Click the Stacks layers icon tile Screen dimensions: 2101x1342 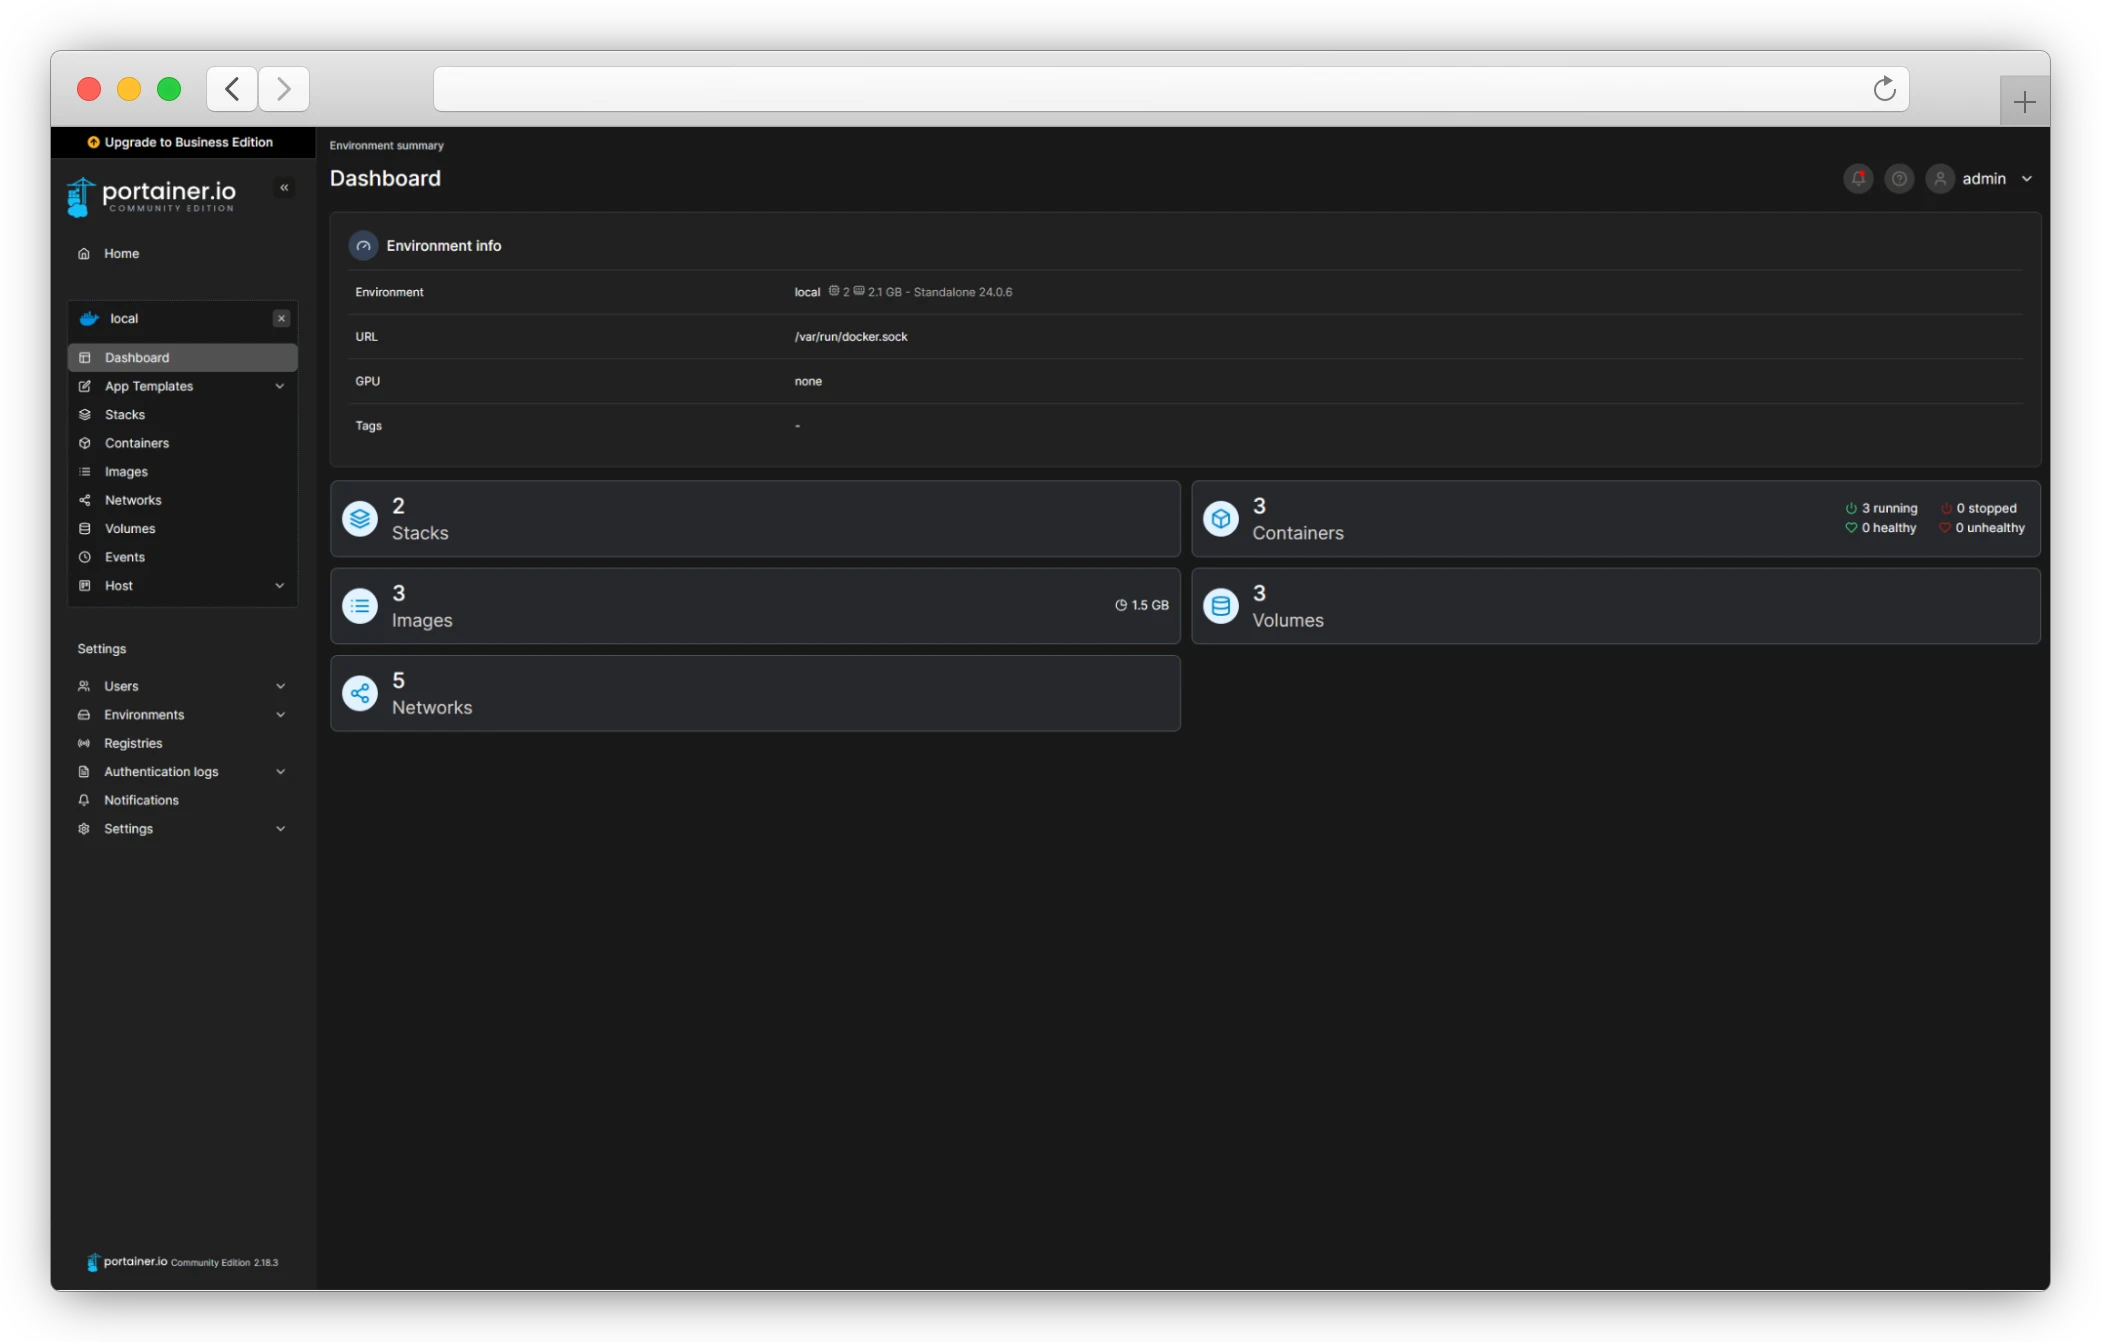(360, 519)
